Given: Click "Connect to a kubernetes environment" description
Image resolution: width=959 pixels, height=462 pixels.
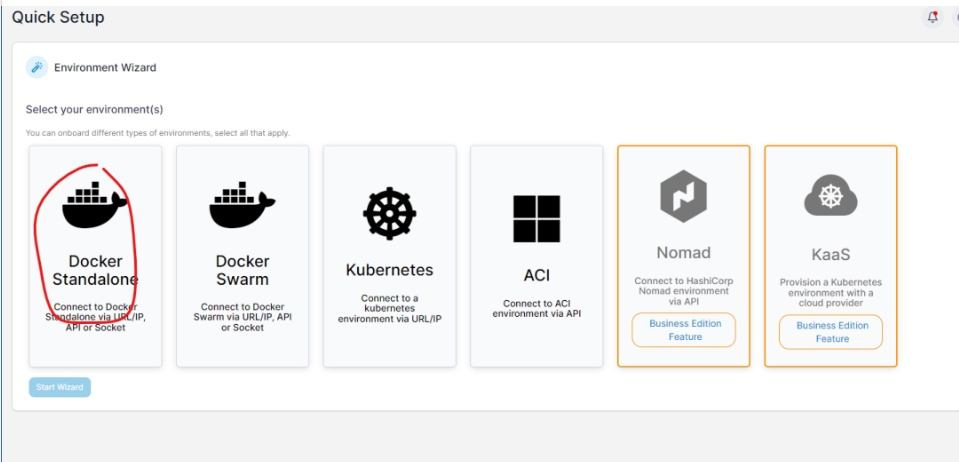Looking at the screenshot, I should 390,308.
